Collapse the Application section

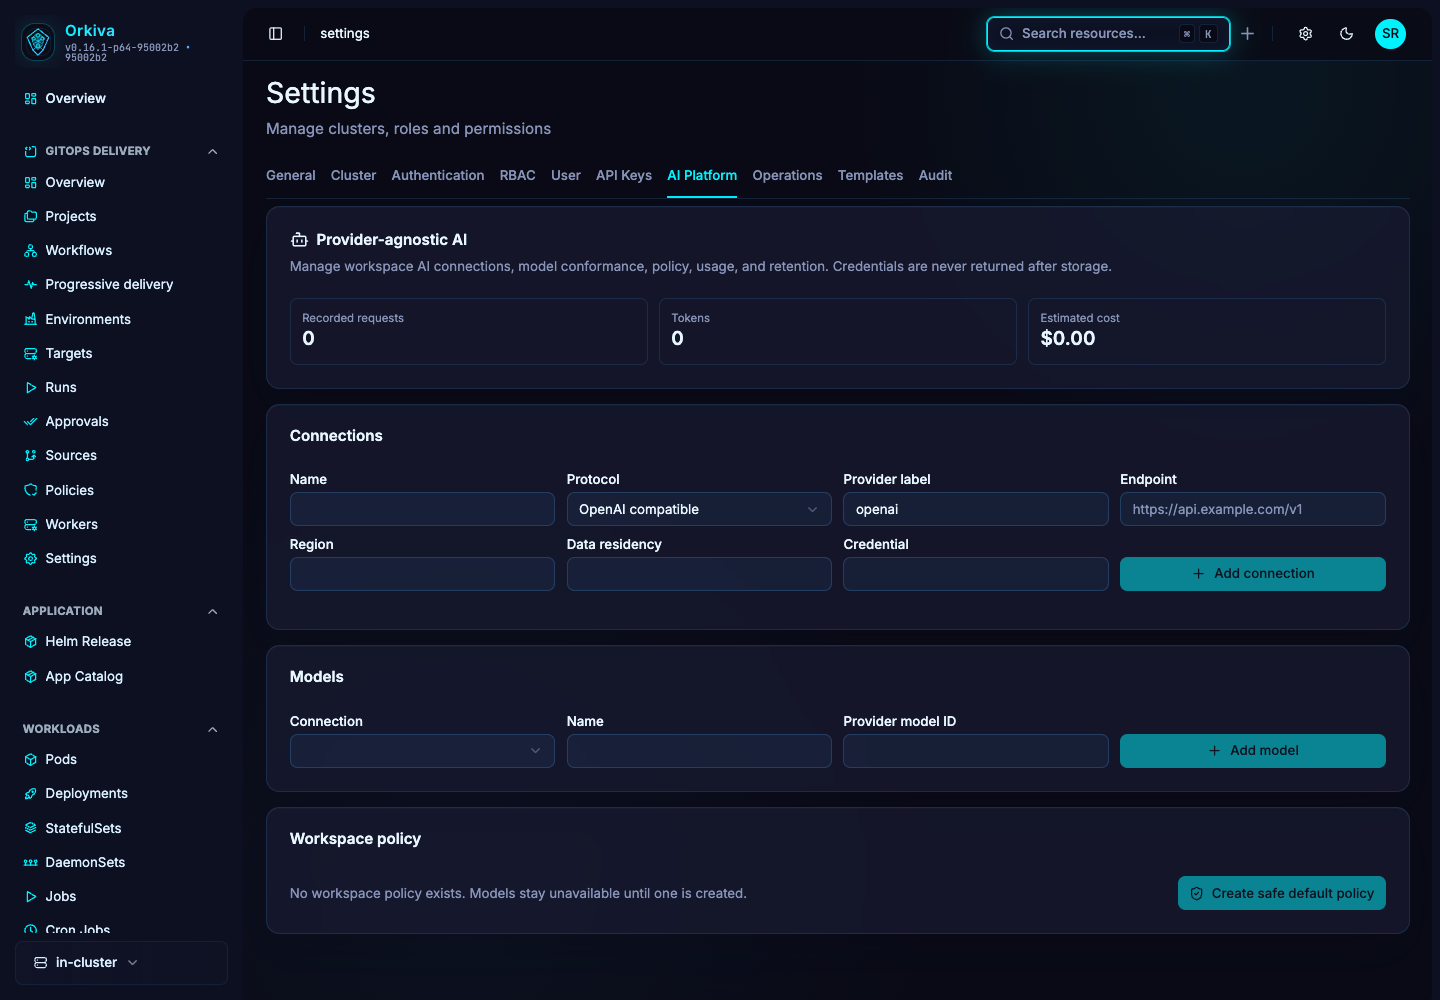[x=212, y=611]
